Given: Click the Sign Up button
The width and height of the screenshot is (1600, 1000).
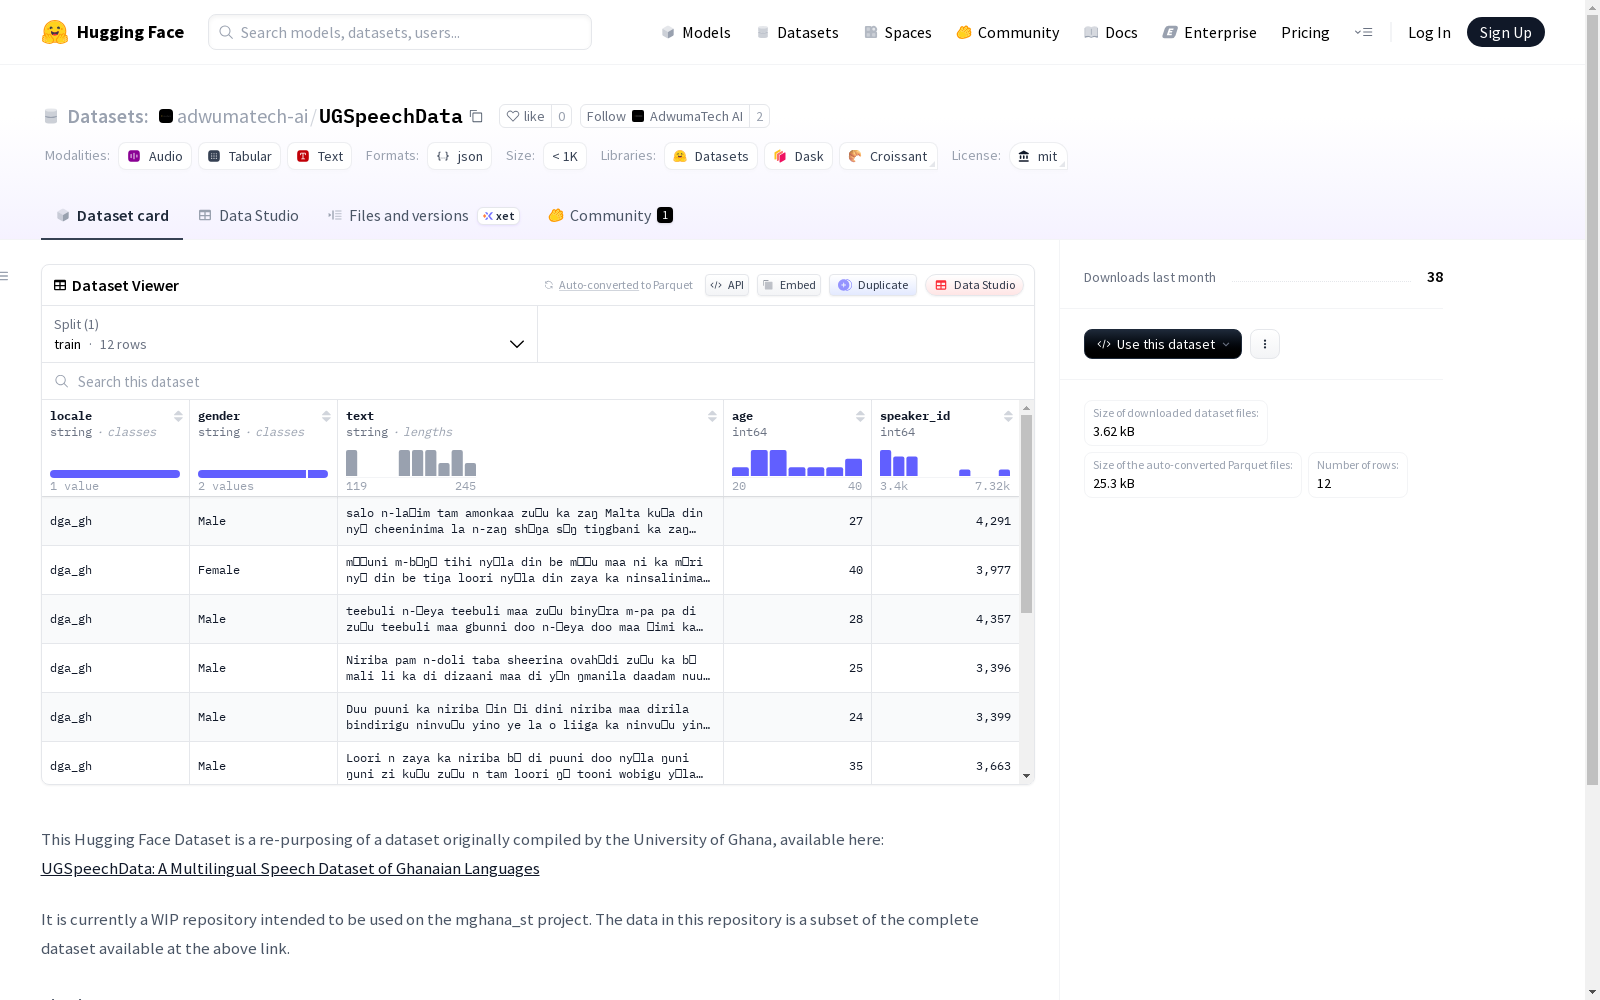Looking at the screenshot, I should click(1505, 32).
